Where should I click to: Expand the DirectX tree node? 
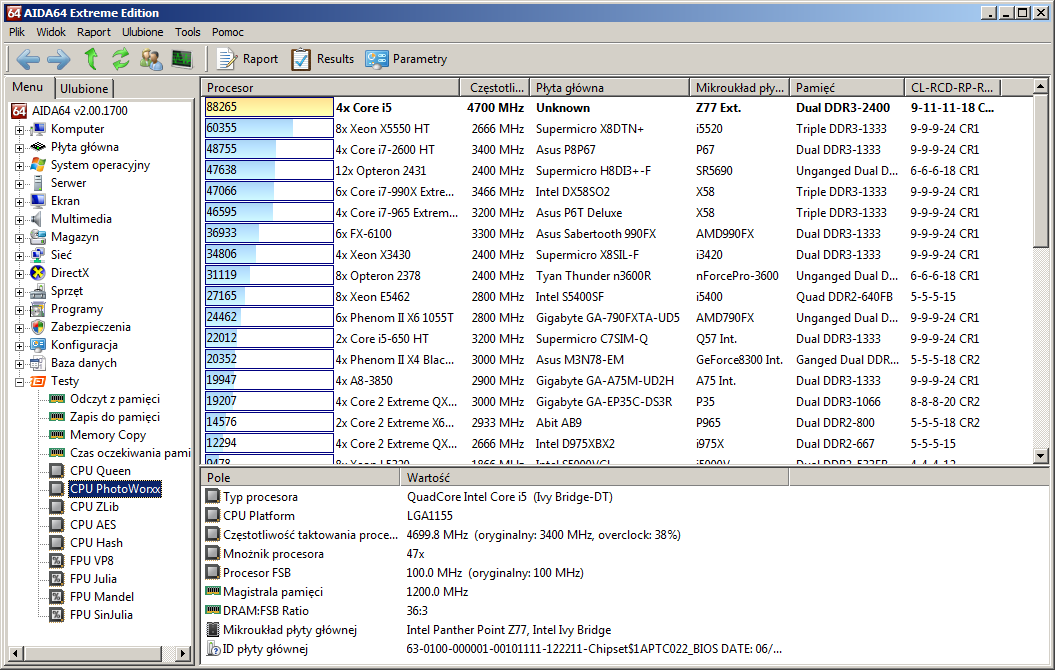coord(20,274)
